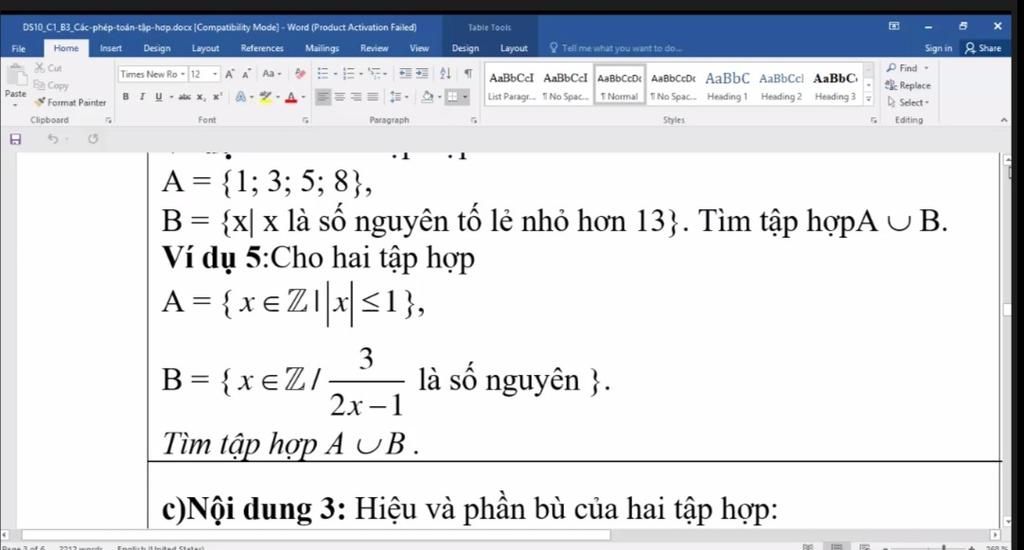Apply subscript formatting
Viewport: 1024px width, 550px height.
coord(201,97)
